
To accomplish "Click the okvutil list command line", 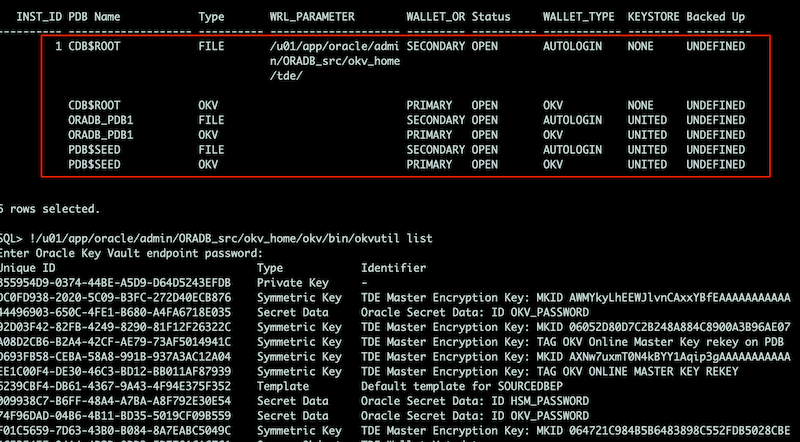I will tap(216, 238).
